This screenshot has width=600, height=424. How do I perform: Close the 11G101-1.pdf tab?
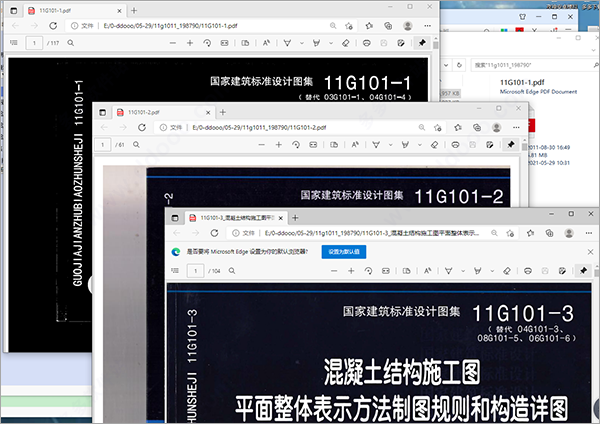coord(119,11)
